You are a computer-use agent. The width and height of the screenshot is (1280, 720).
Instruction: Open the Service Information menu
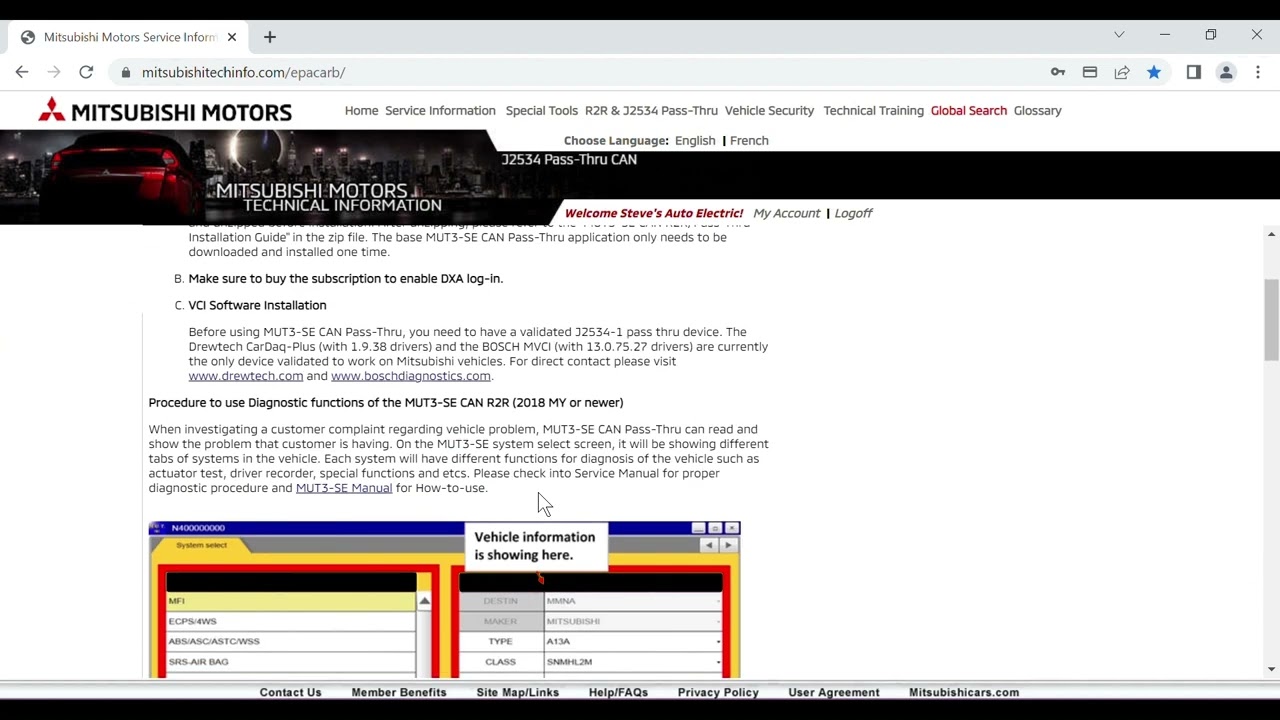(x=440, y=111)
